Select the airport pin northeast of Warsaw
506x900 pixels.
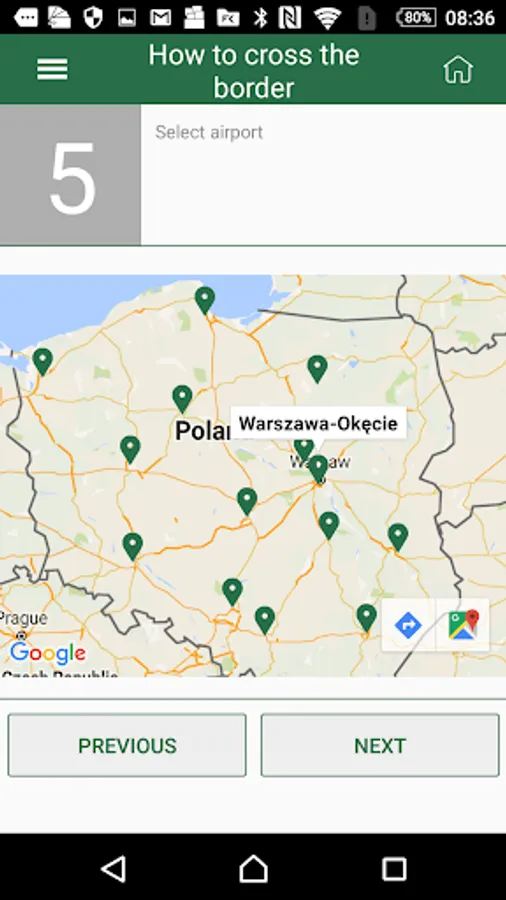(x=317, y=368)
